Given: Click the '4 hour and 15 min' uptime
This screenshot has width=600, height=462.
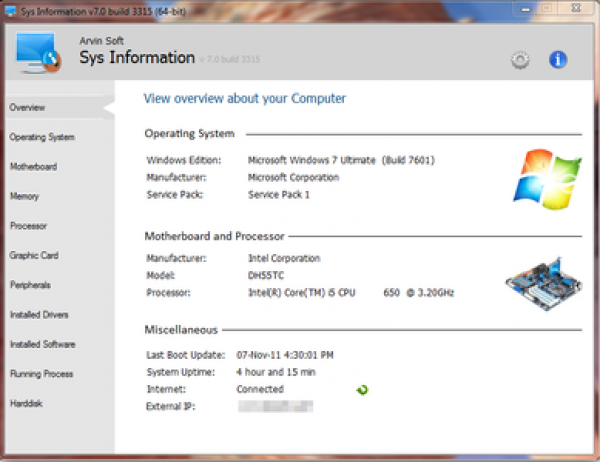Looking at the screenshot, I should (276, 372).
